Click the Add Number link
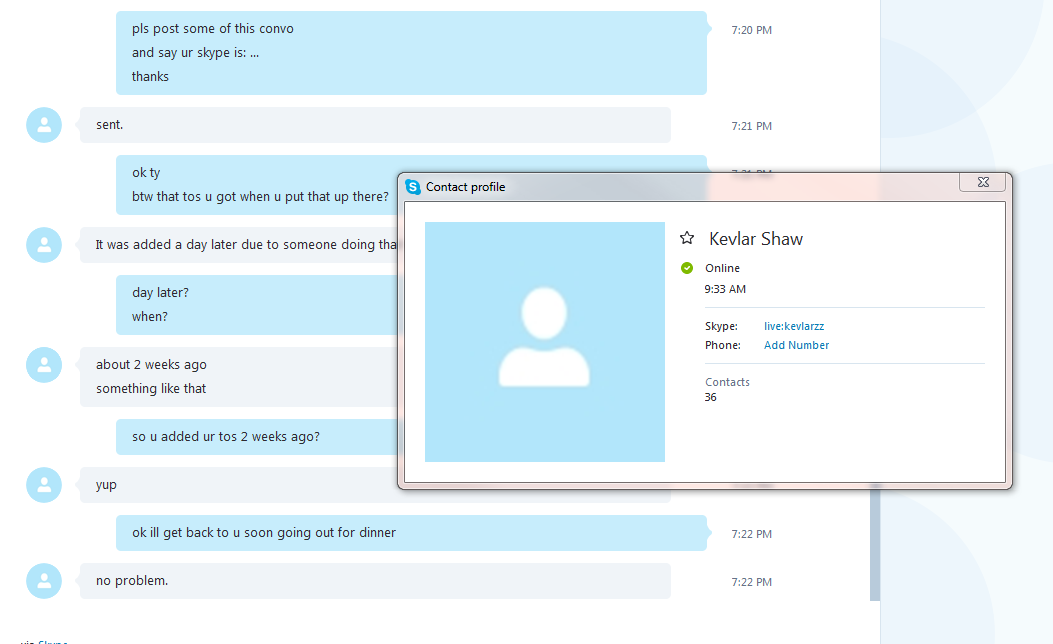The width and height of the screenshot is (1053, 644). [796, 344]
